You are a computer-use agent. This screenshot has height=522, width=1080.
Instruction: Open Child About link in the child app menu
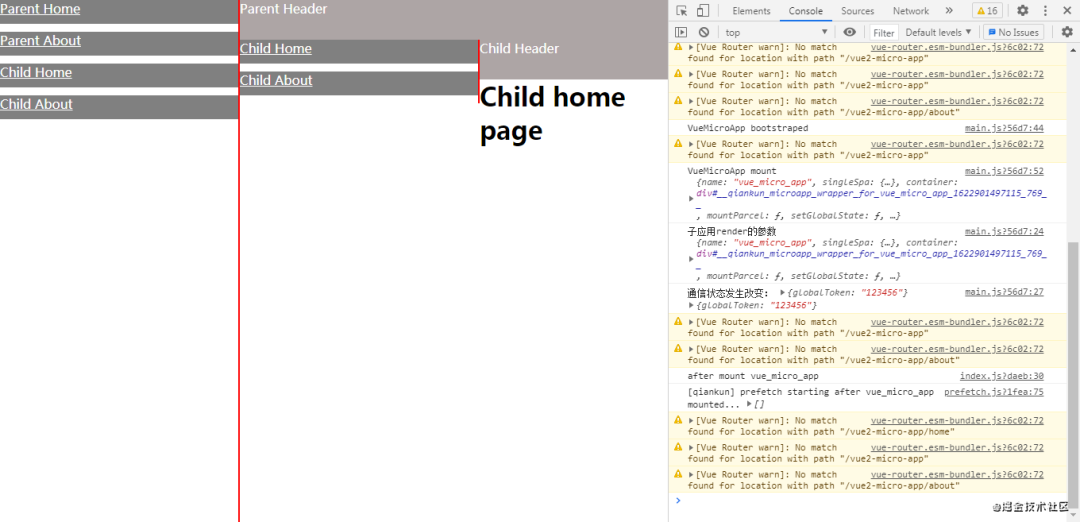tap(276, 81)
